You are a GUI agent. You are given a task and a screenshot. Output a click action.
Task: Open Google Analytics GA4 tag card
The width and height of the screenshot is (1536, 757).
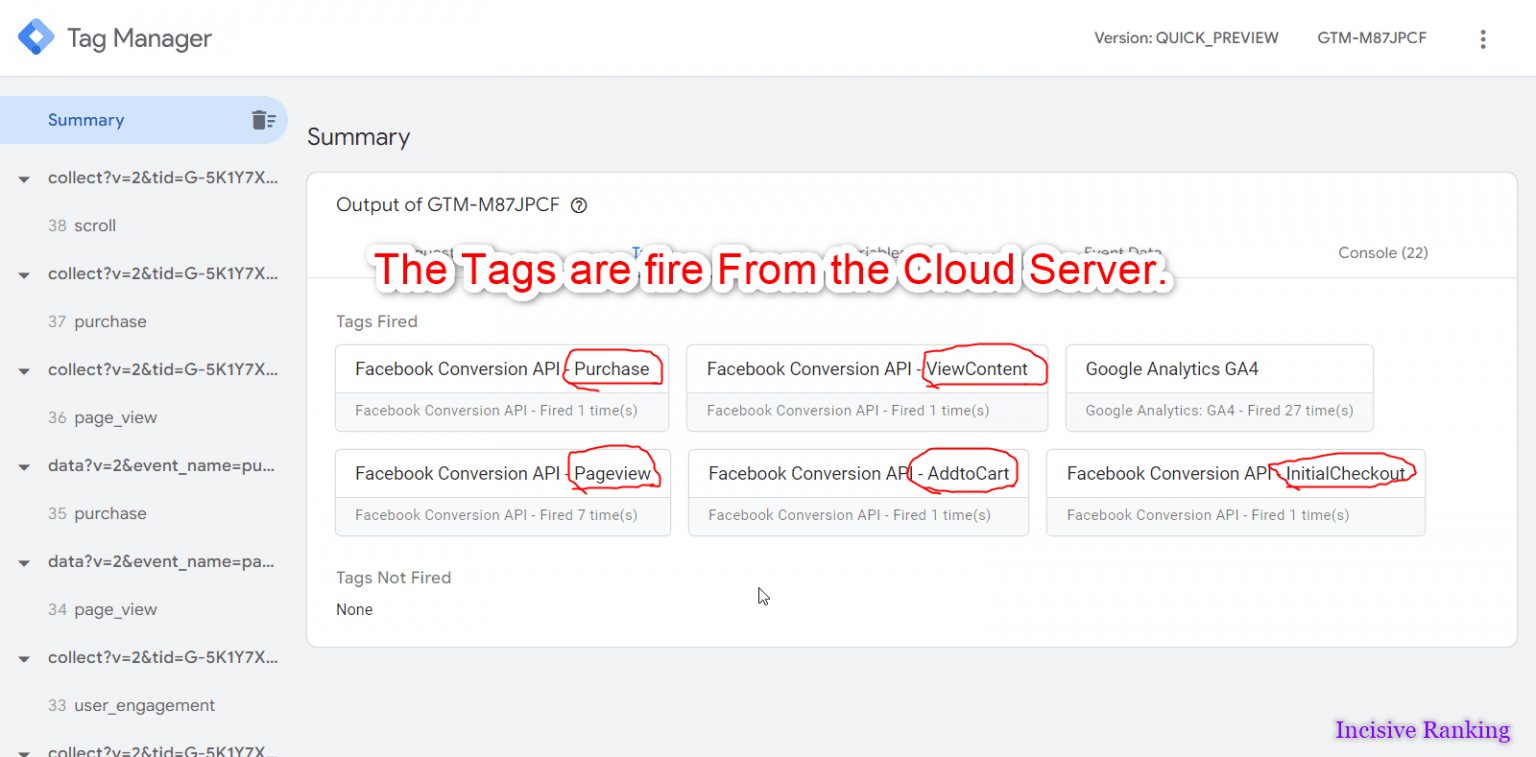coord(1219,388)
